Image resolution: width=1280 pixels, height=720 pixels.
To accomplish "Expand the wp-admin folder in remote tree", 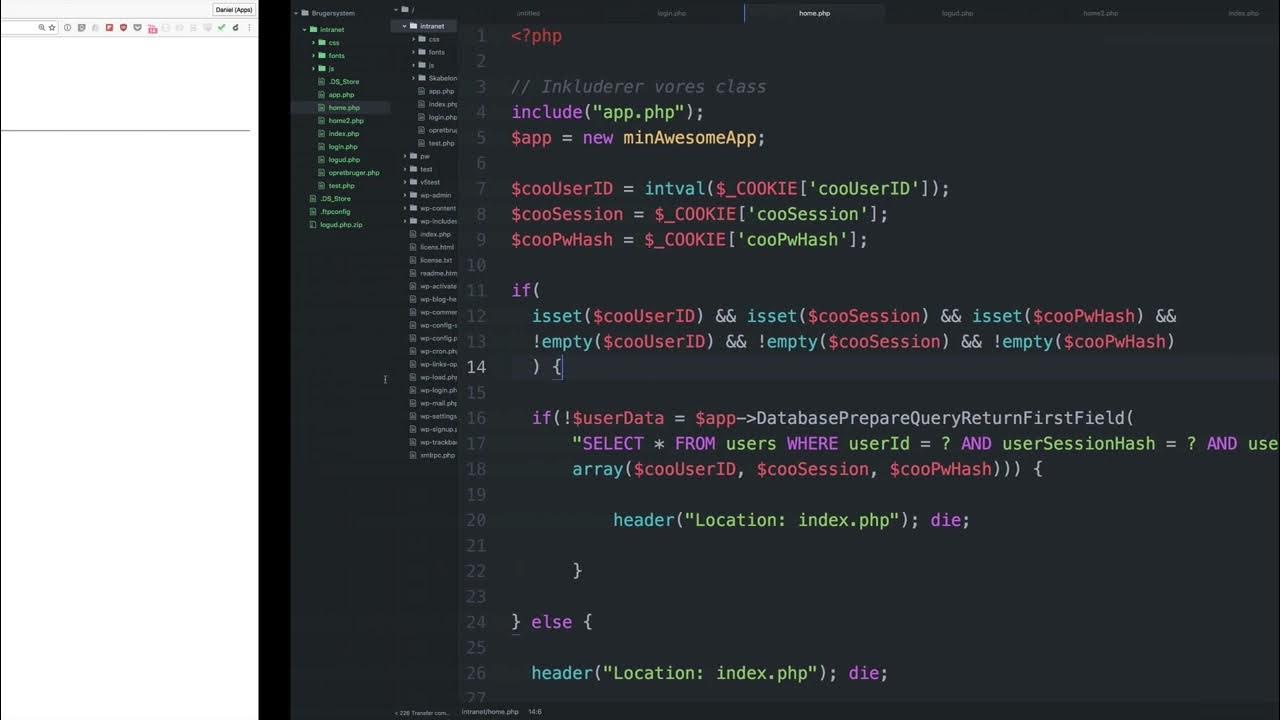I will coord(406,194).
